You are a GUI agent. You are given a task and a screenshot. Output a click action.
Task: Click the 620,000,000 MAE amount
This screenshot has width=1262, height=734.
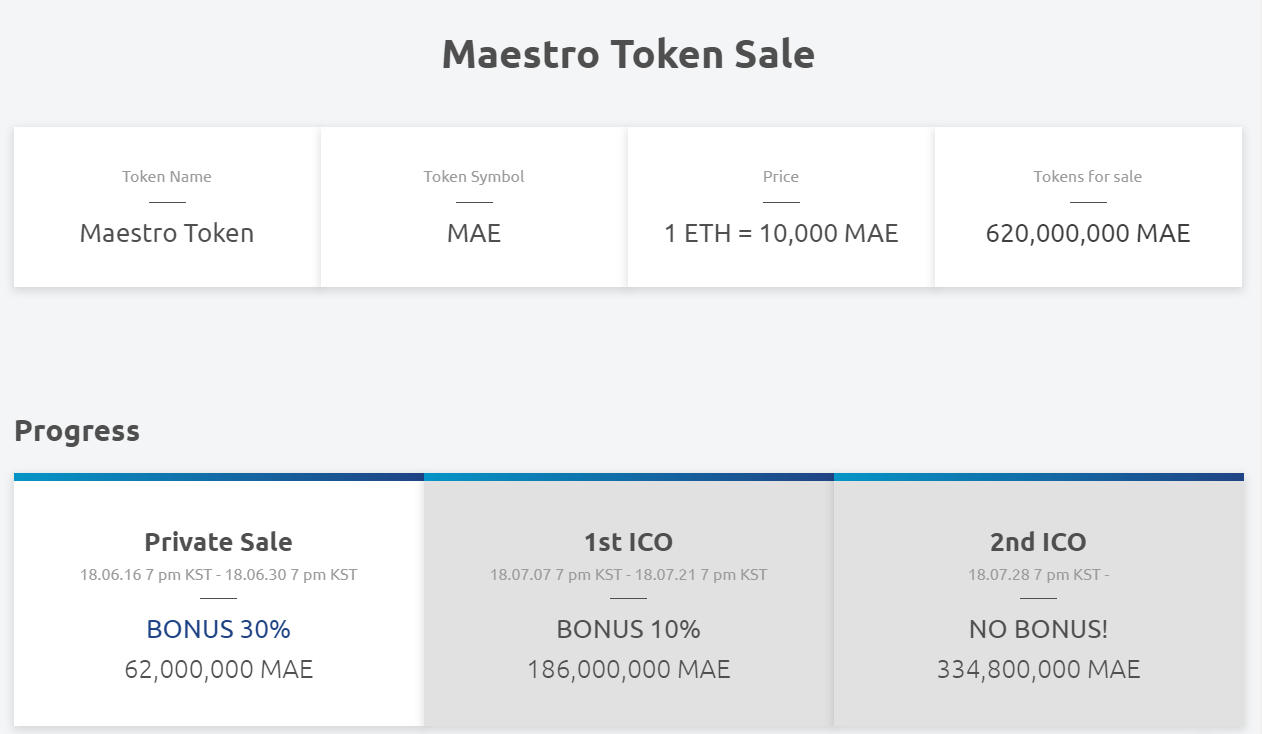click(1088, 234)
